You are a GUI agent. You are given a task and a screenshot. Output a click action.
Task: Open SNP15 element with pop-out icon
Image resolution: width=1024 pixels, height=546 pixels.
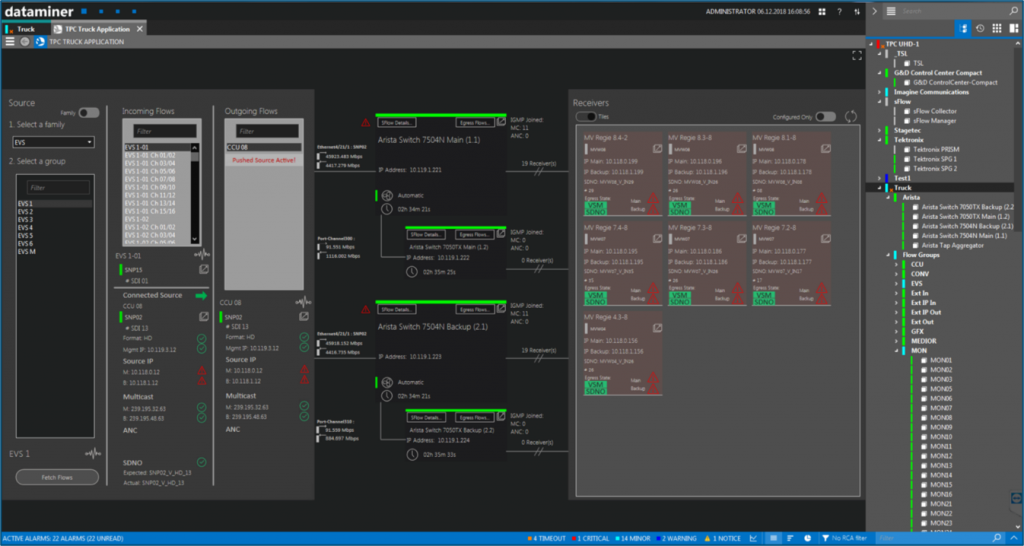tap(204, 269)
